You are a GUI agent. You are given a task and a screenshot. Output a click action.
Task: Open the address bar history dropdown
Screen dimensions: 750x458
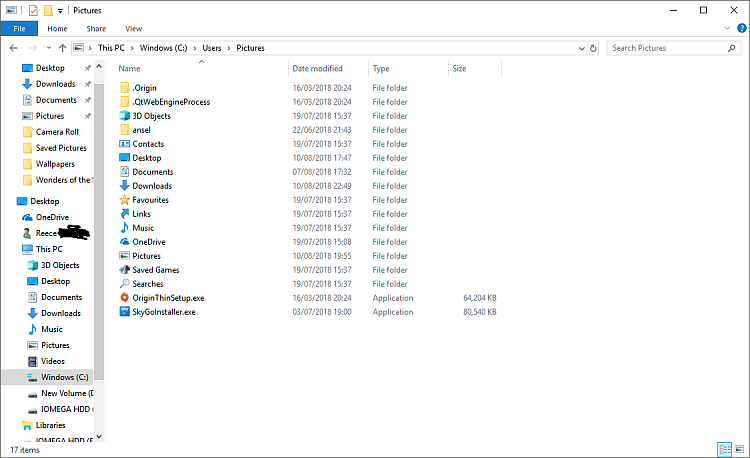coord(582,48)
